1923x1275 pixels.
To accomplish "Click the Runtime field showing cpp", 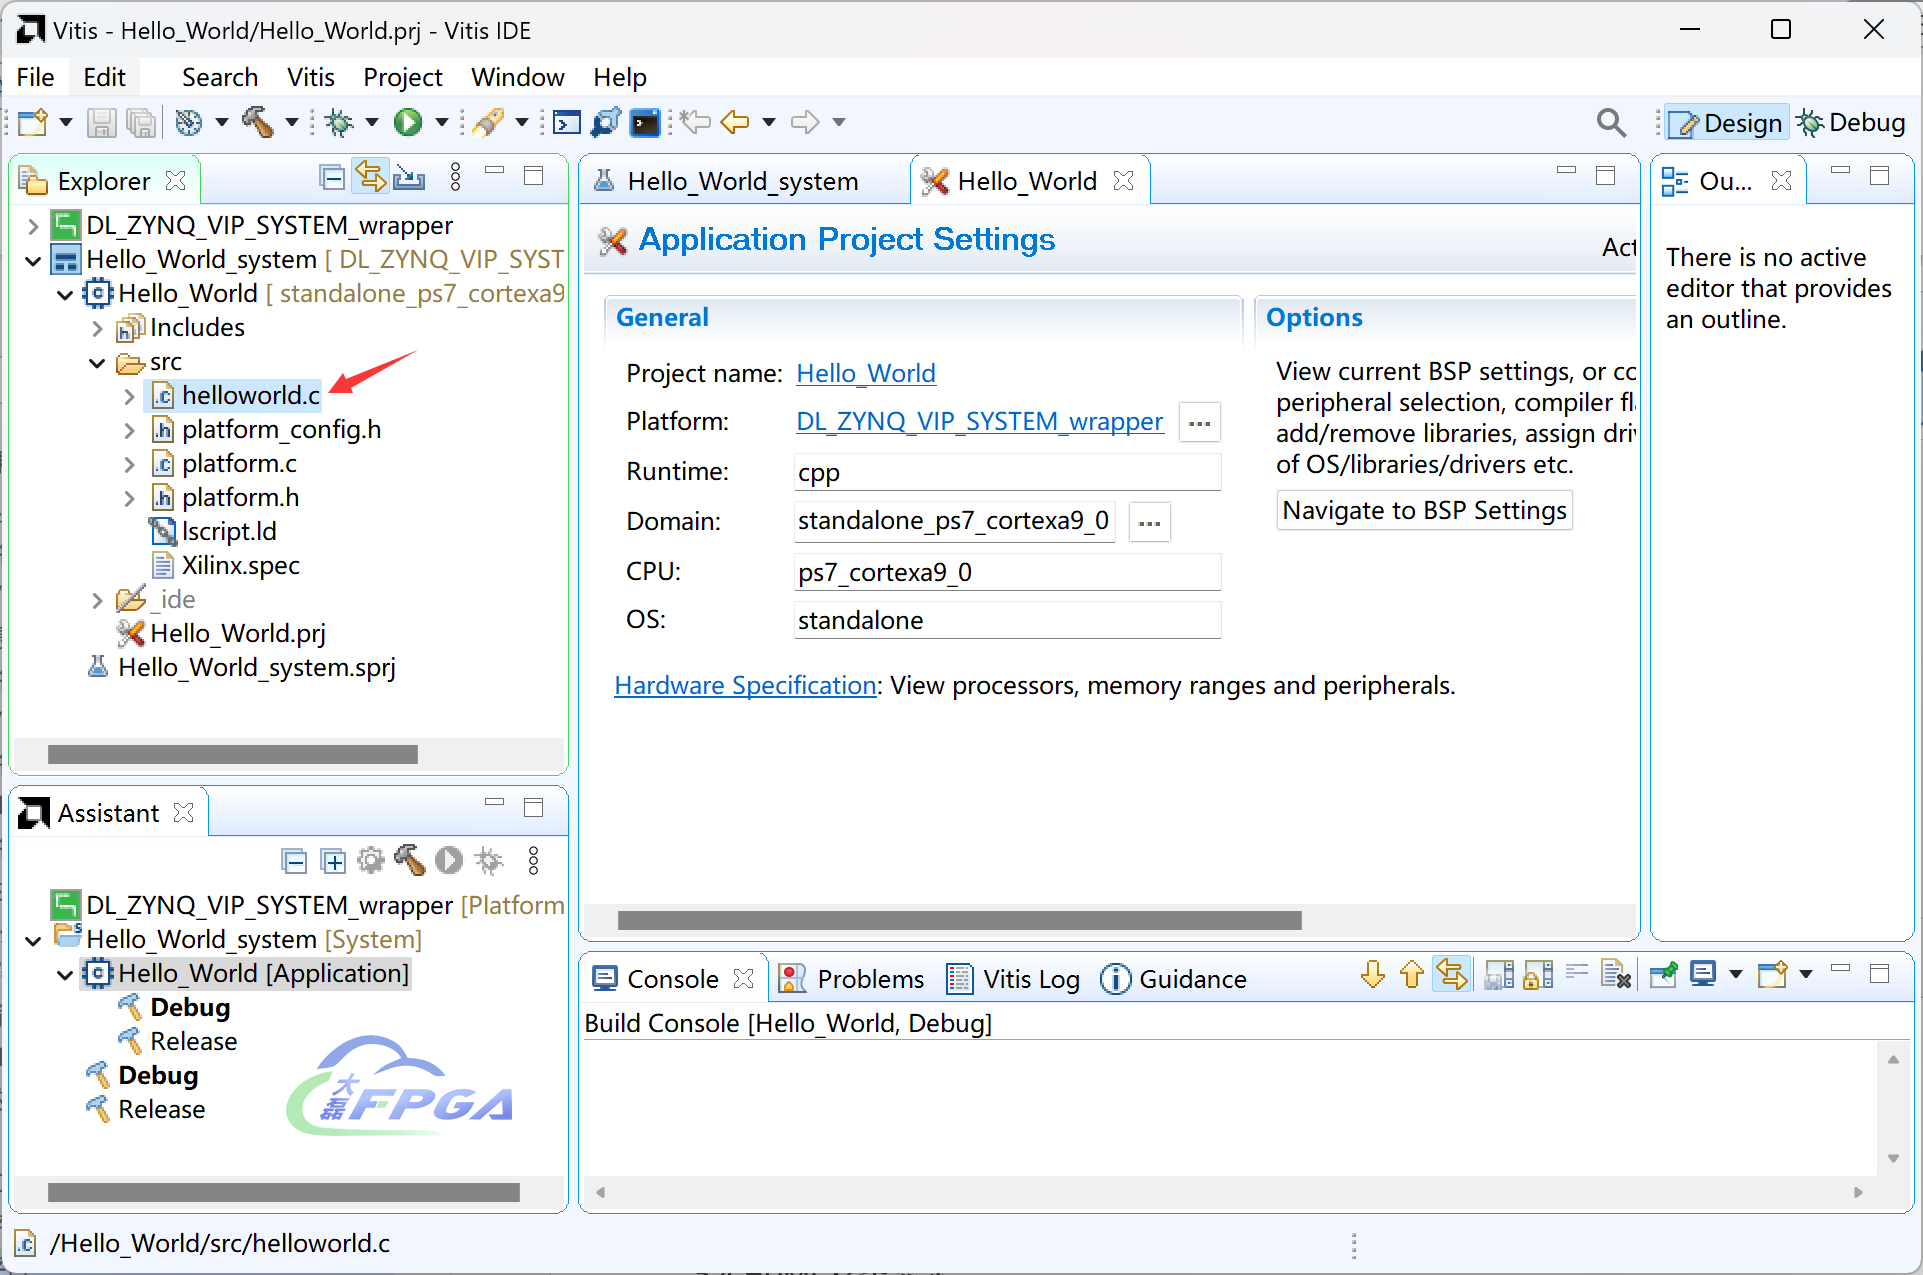I will coord(1007,472).
